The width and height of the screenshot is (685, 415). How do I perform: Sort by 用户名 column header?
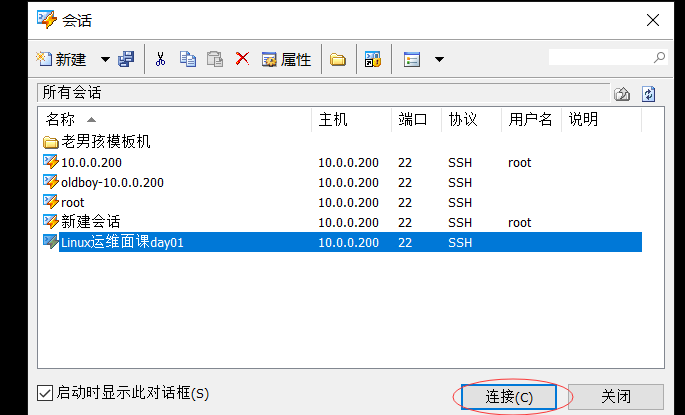pos(531,119)
